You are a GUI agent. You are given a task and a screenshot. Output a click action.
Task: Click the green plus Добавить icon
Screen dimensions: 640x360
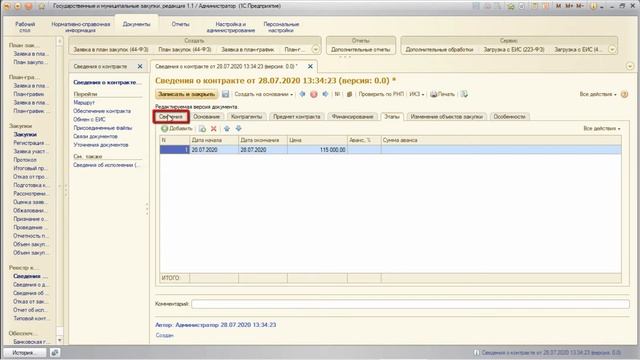point(164,129)
